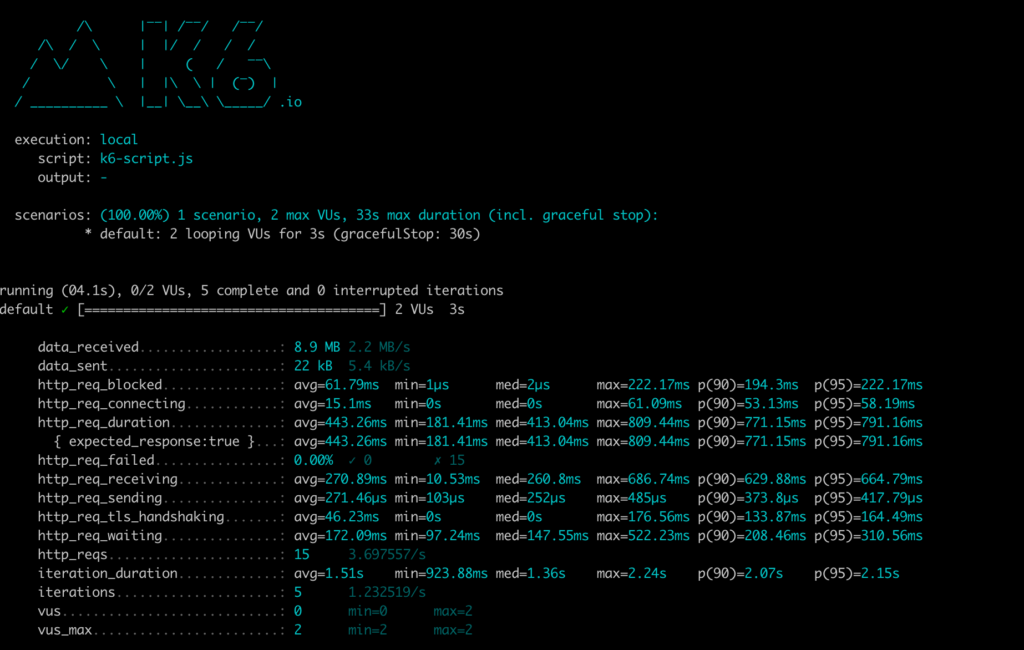The height and width of the screenshot is (650, 1024).
Task: Click the 'output:' label
Action: click(64, 178)
